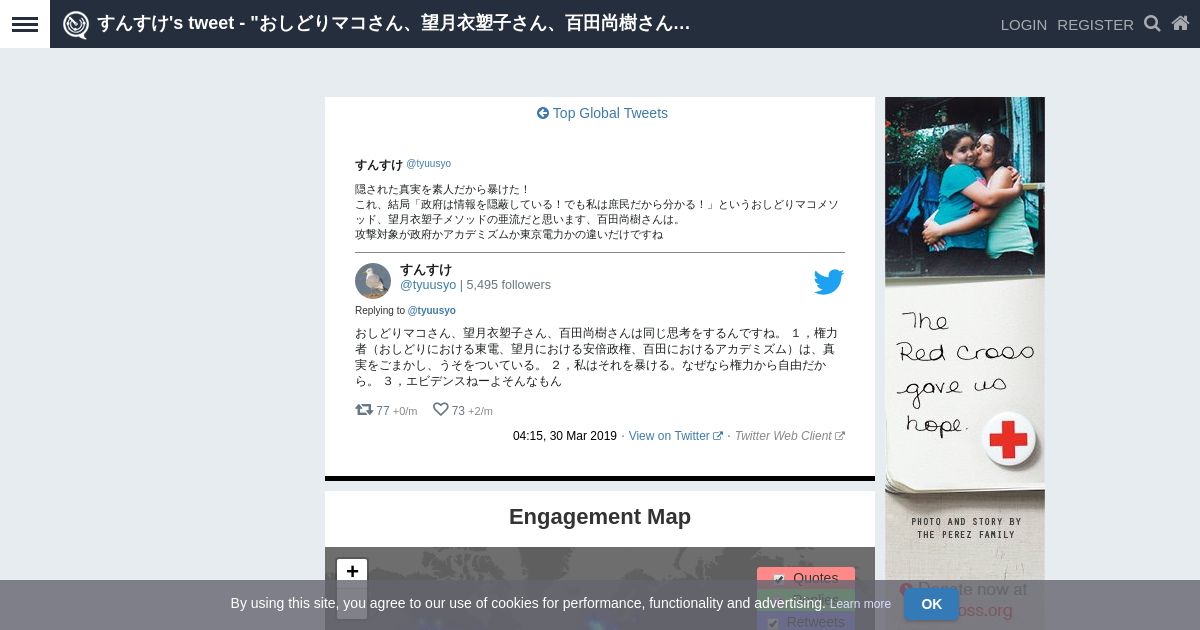Click the Red Cross advertisement image
Screen dimensions: 1200x630
point(965,363)
